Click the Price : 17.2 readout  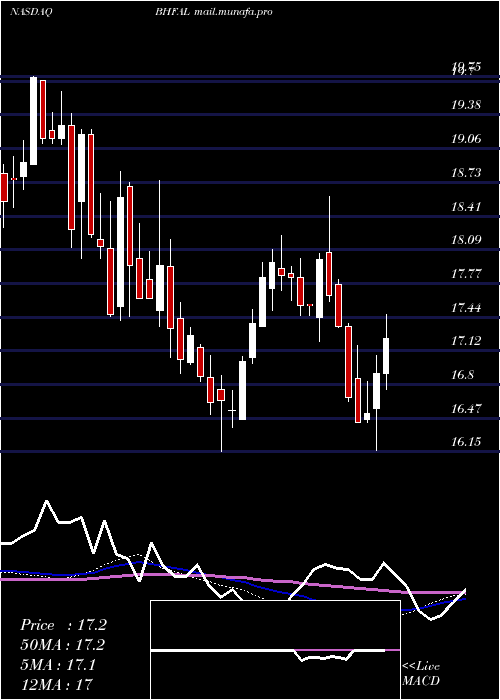[63, 625]
